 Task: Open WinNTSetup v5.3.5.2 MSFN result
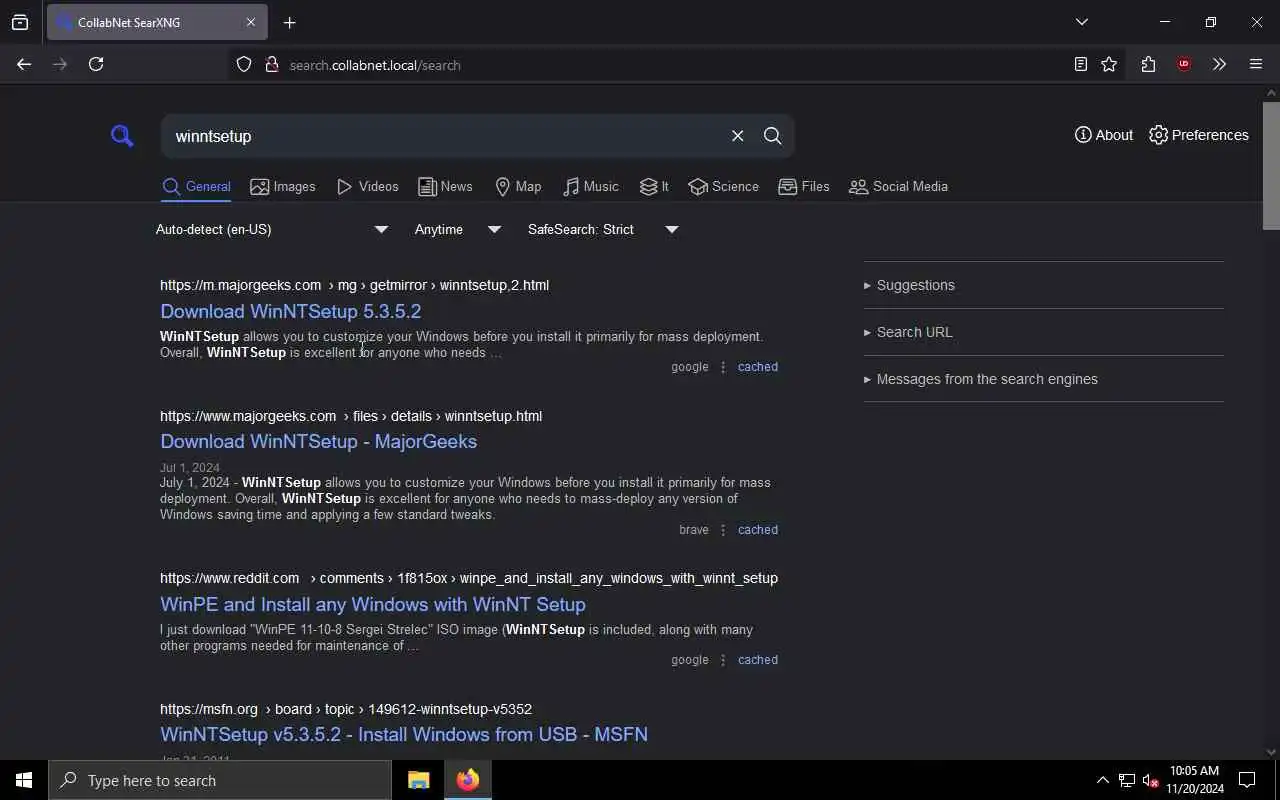pyautogui.click(x=404, y=734)
